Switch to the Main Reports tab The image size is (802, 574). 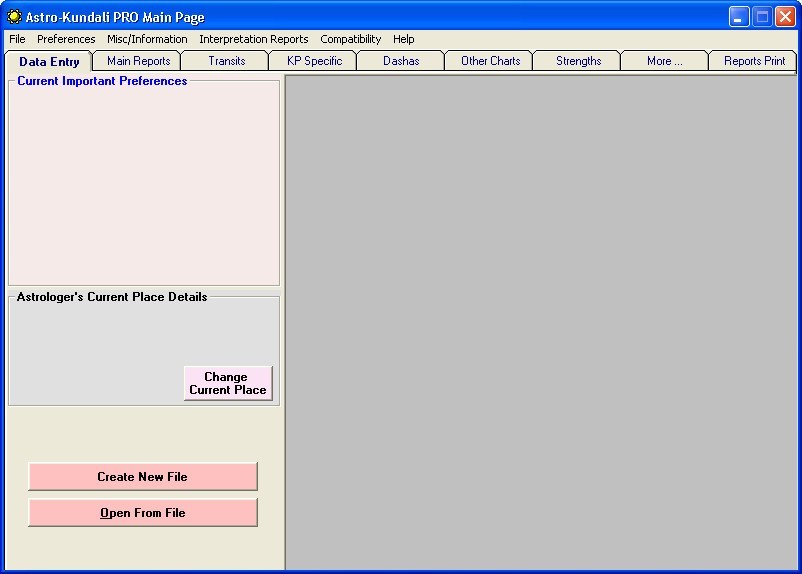pyautogui.click(x=138, y=61)
